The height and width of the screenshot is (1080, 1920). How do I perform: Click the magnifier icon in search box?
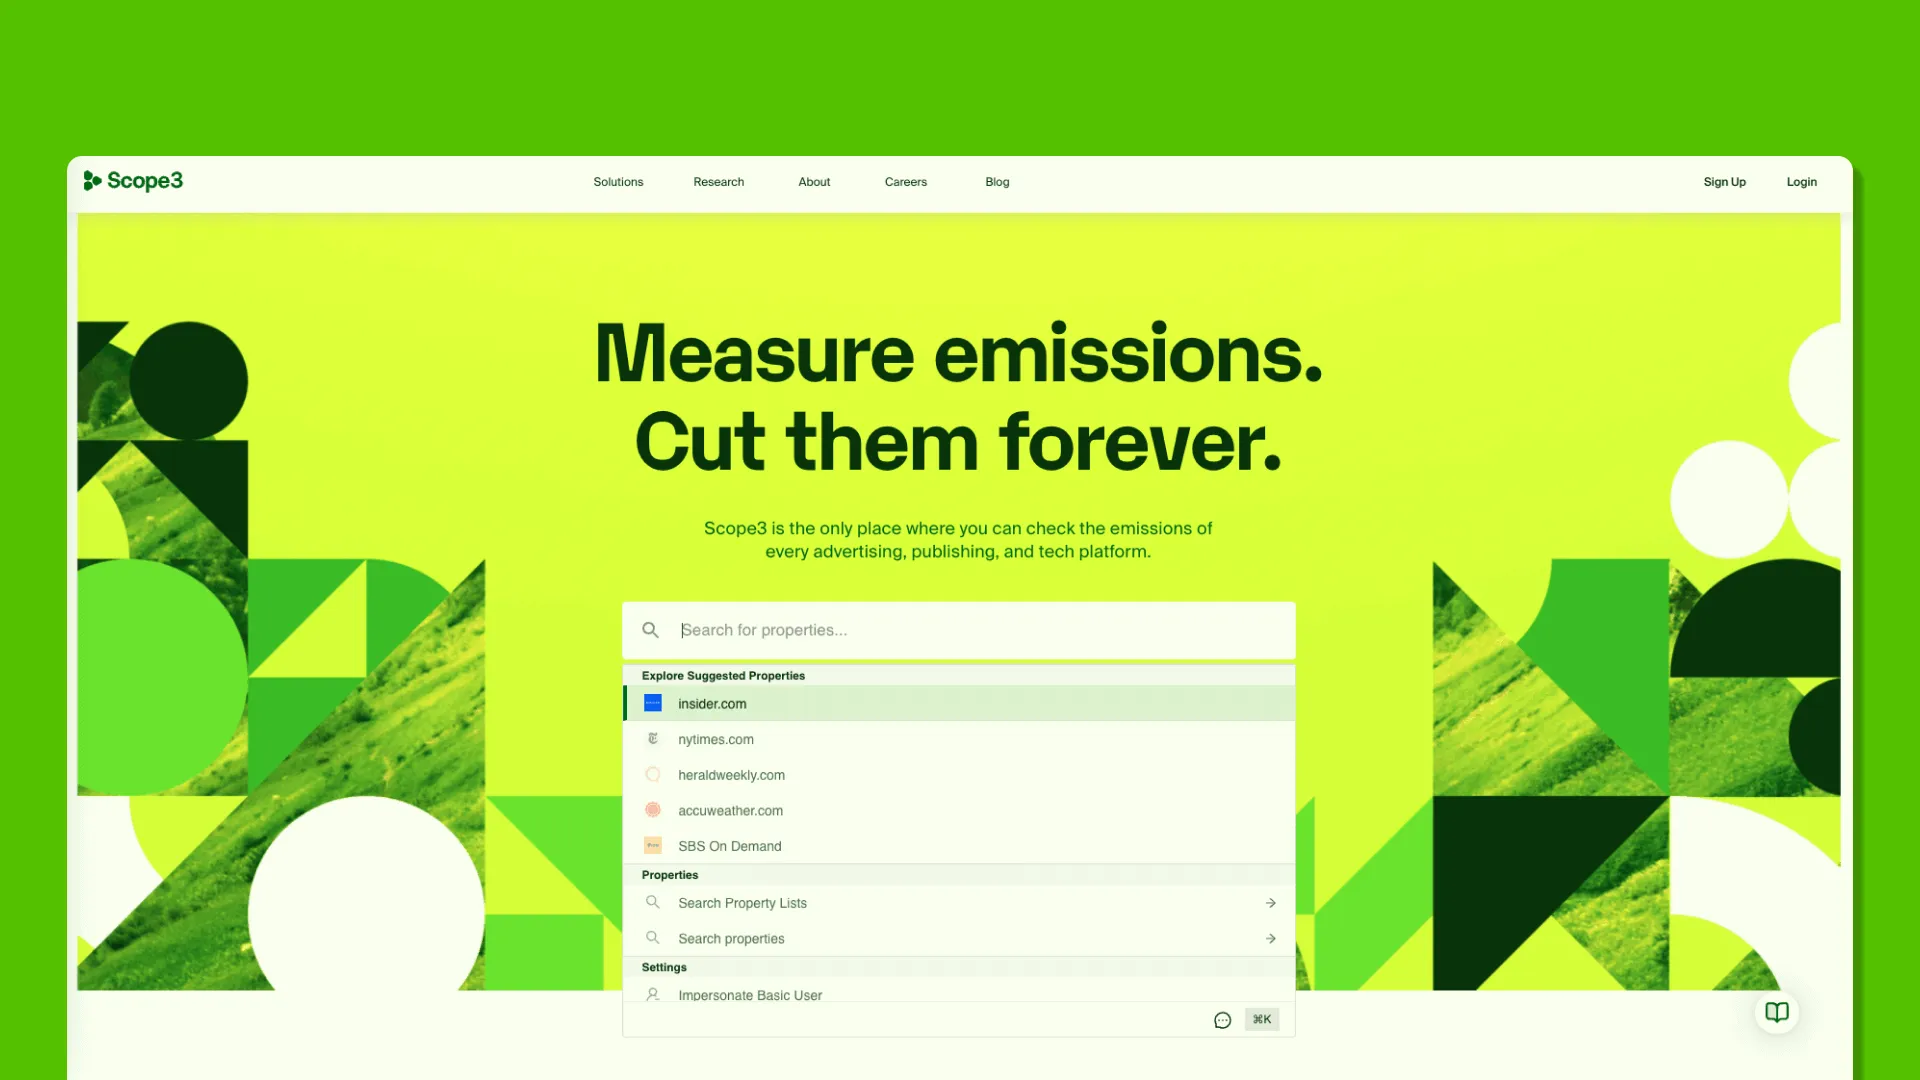pyautogui.click(x=650, y=630)
